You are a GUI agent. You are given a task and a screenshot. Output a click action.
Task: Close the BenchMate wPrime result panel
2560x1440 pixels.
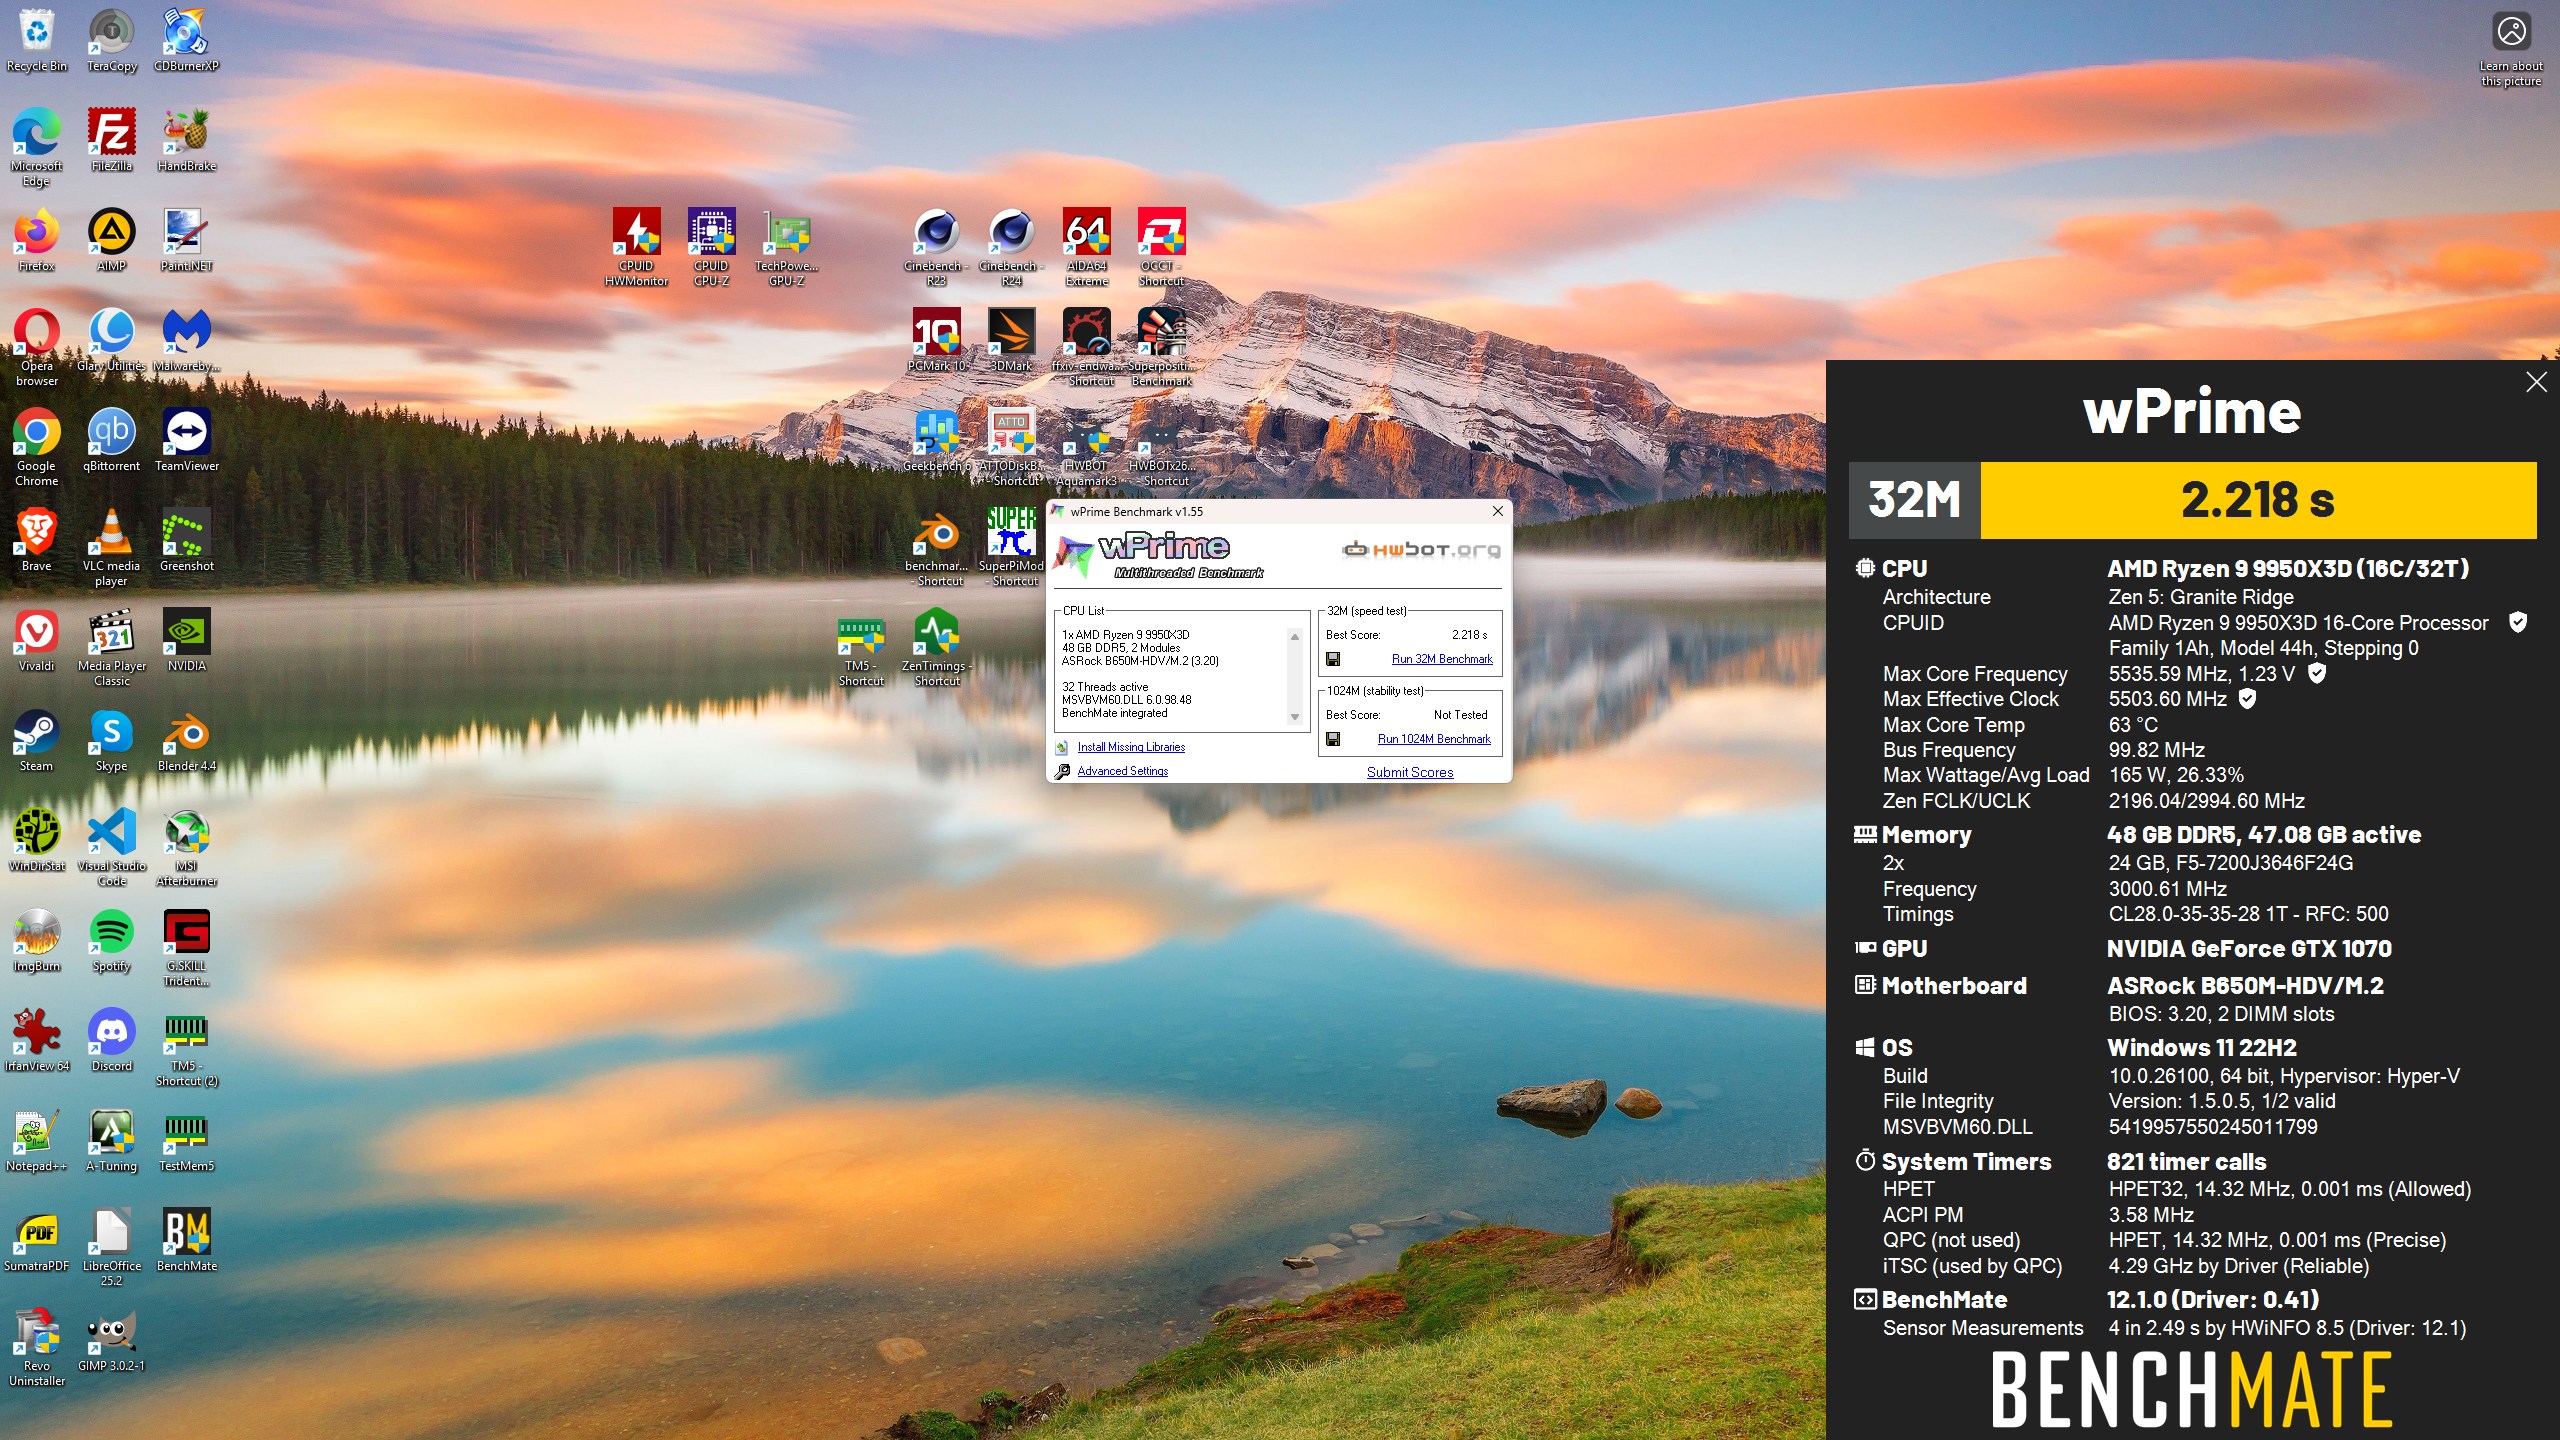(2536, 382)
